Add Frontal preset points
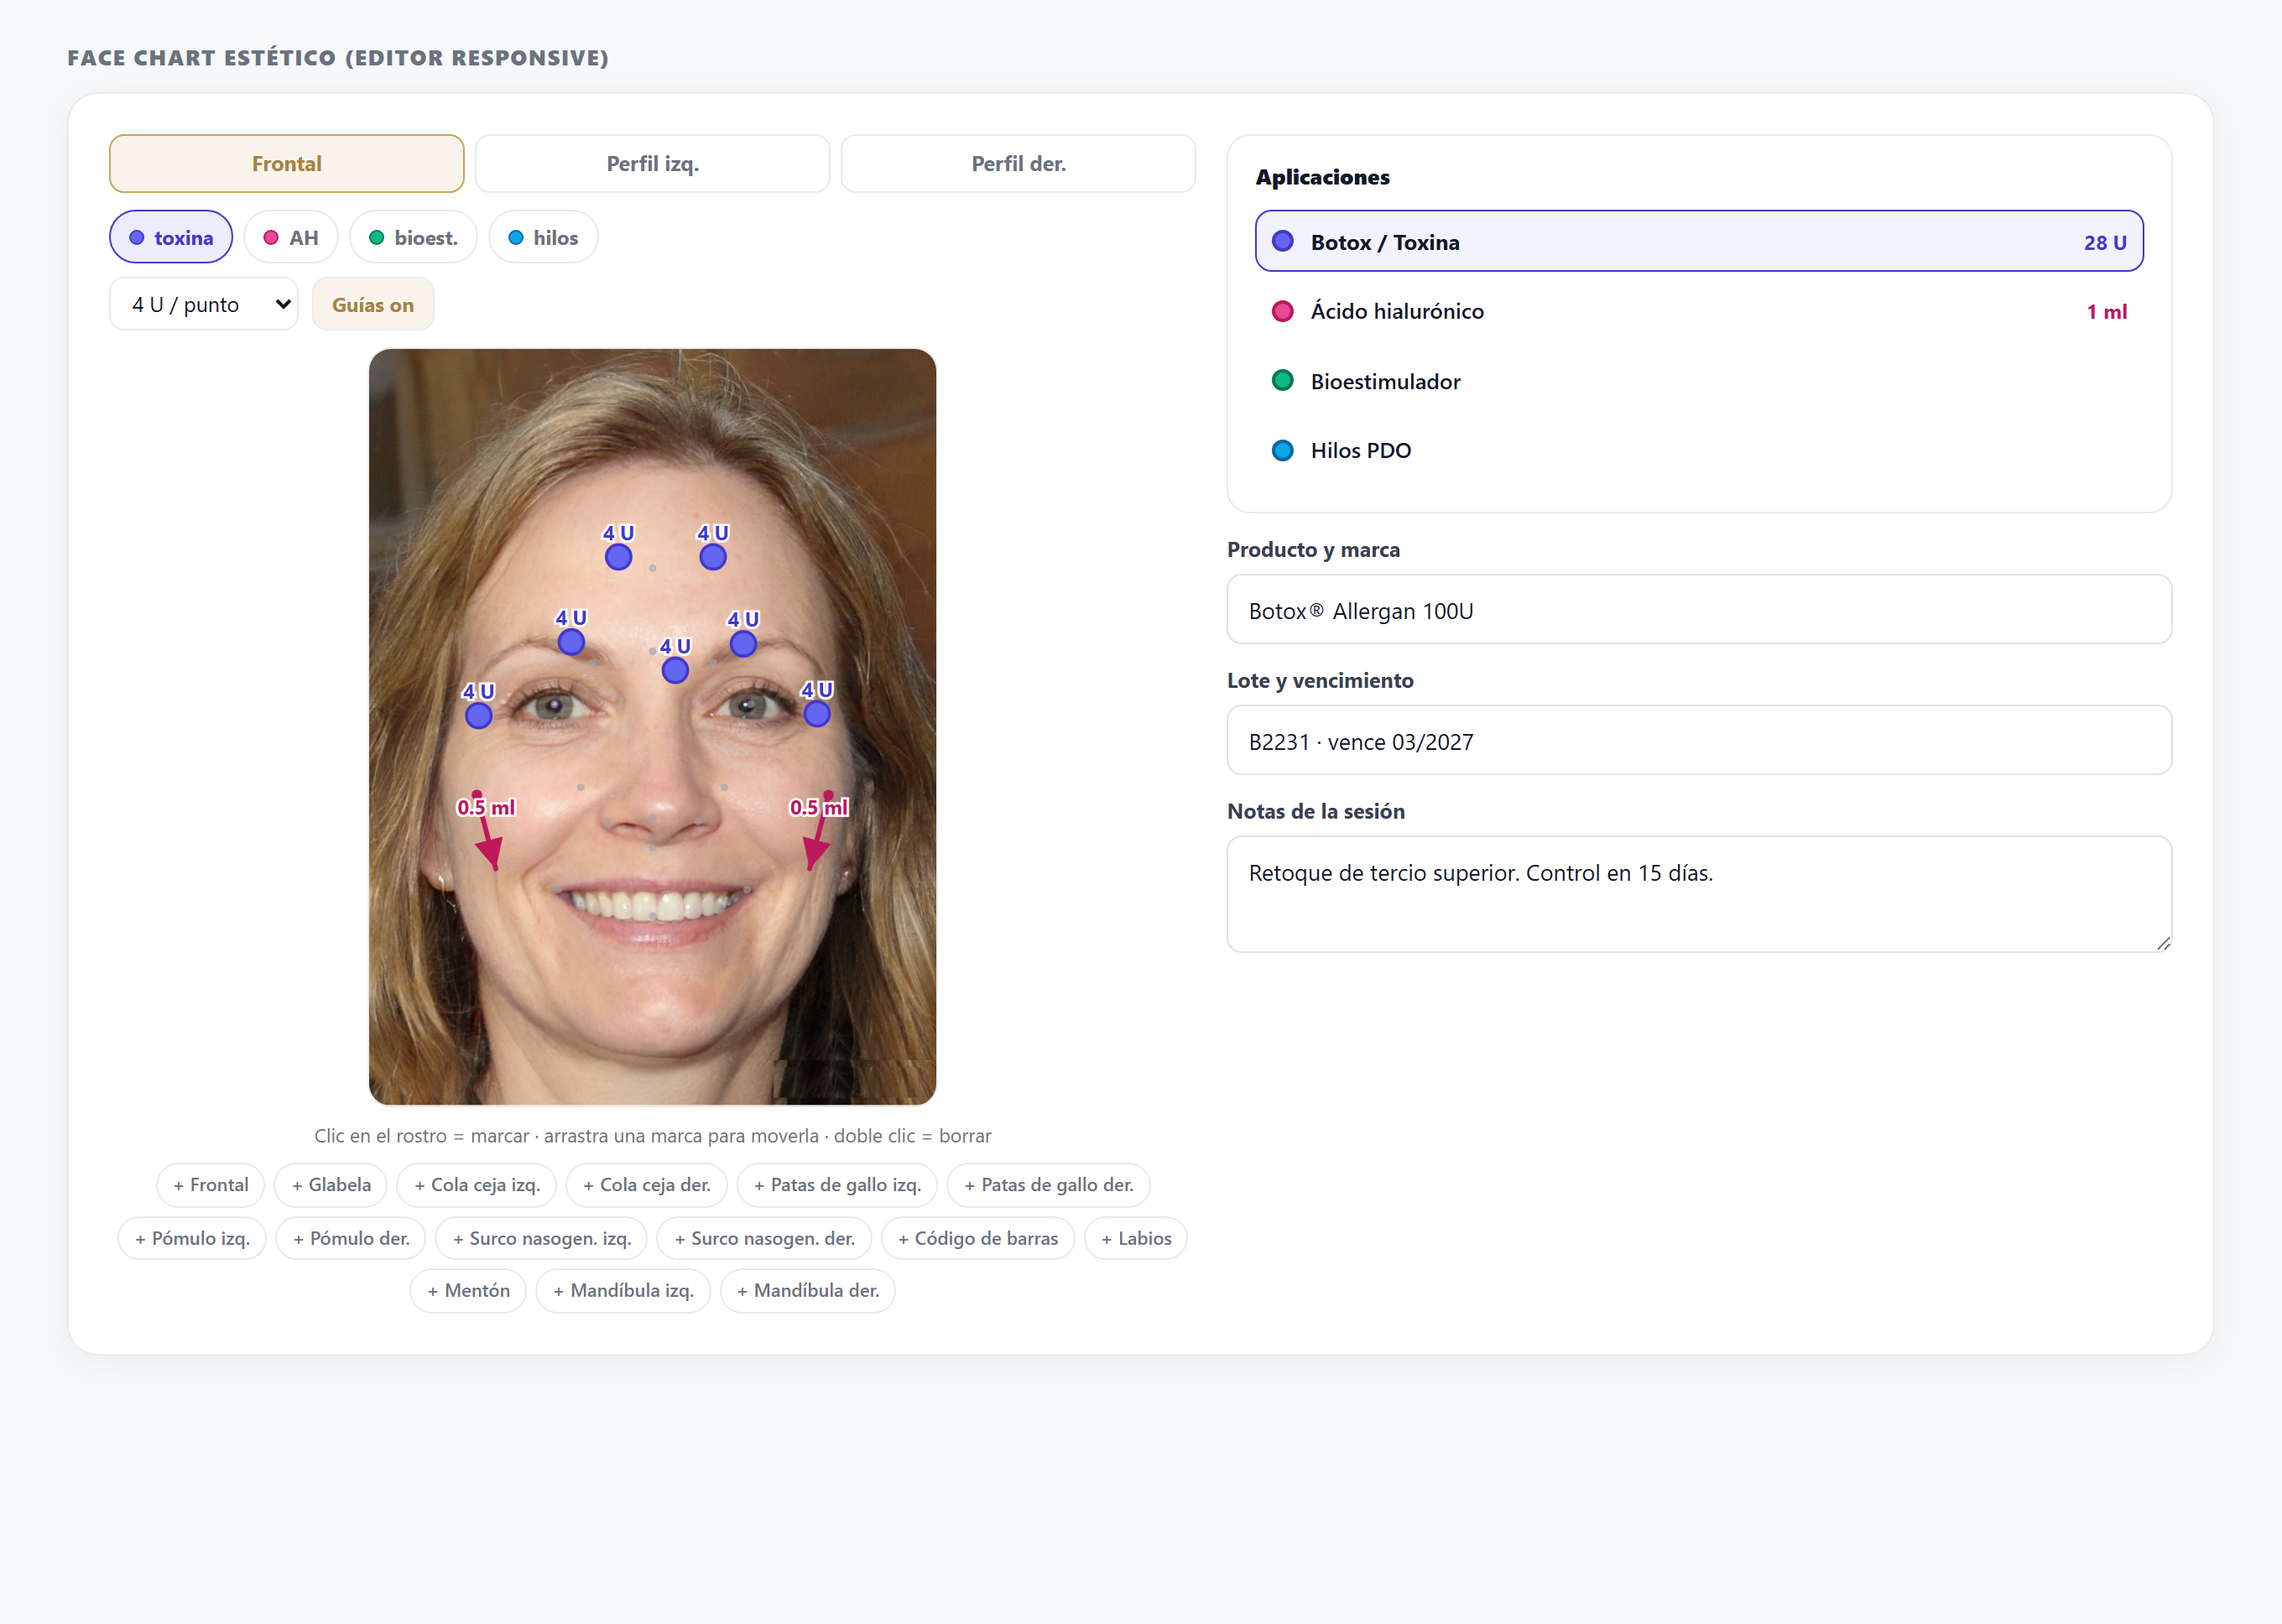Image resolution: width=2282 pixels, height=1624 pixels. pos(210,1185)
